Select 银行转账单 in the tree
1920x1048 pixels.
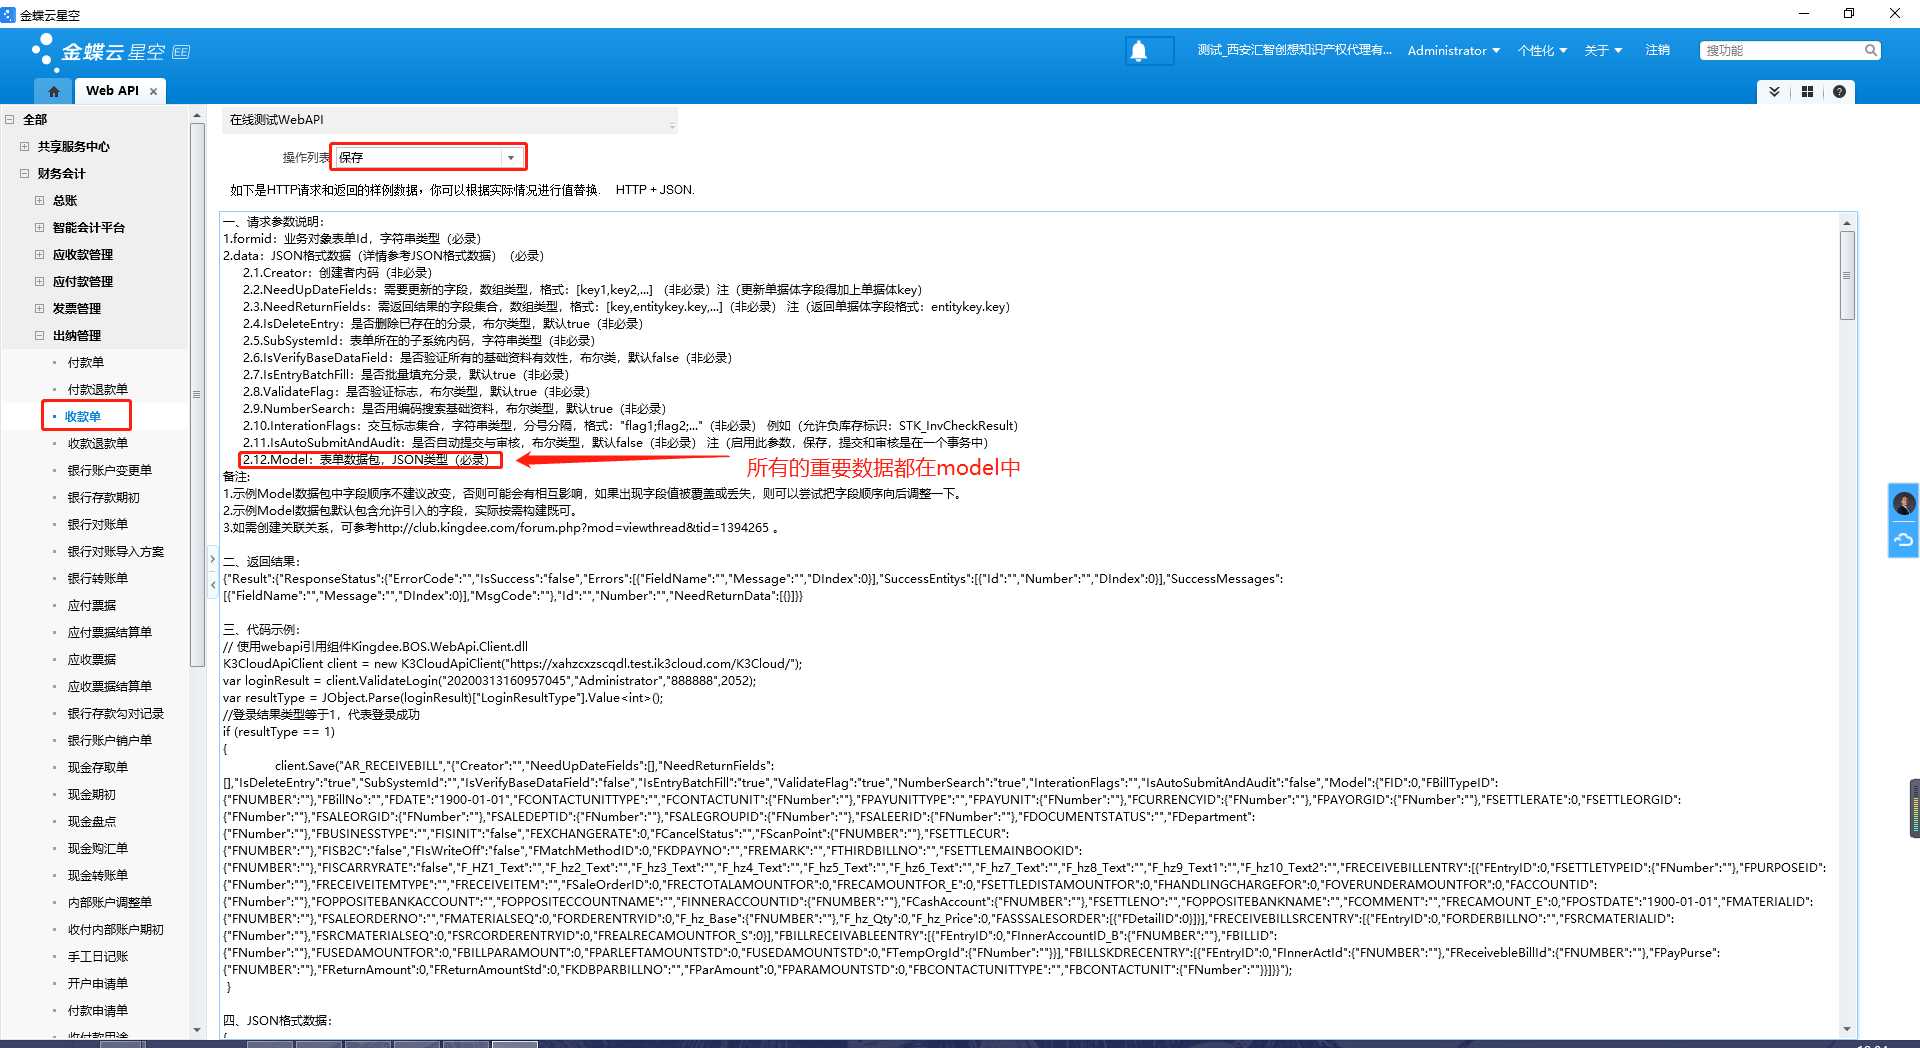point(97,578)
